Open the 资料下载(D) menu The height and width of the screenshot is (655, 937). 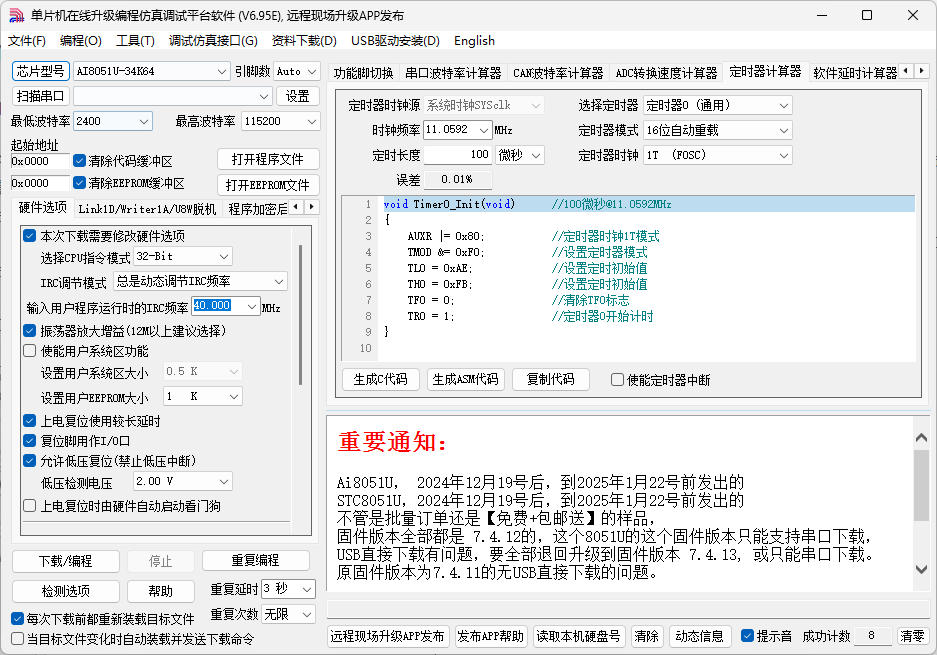303,41
